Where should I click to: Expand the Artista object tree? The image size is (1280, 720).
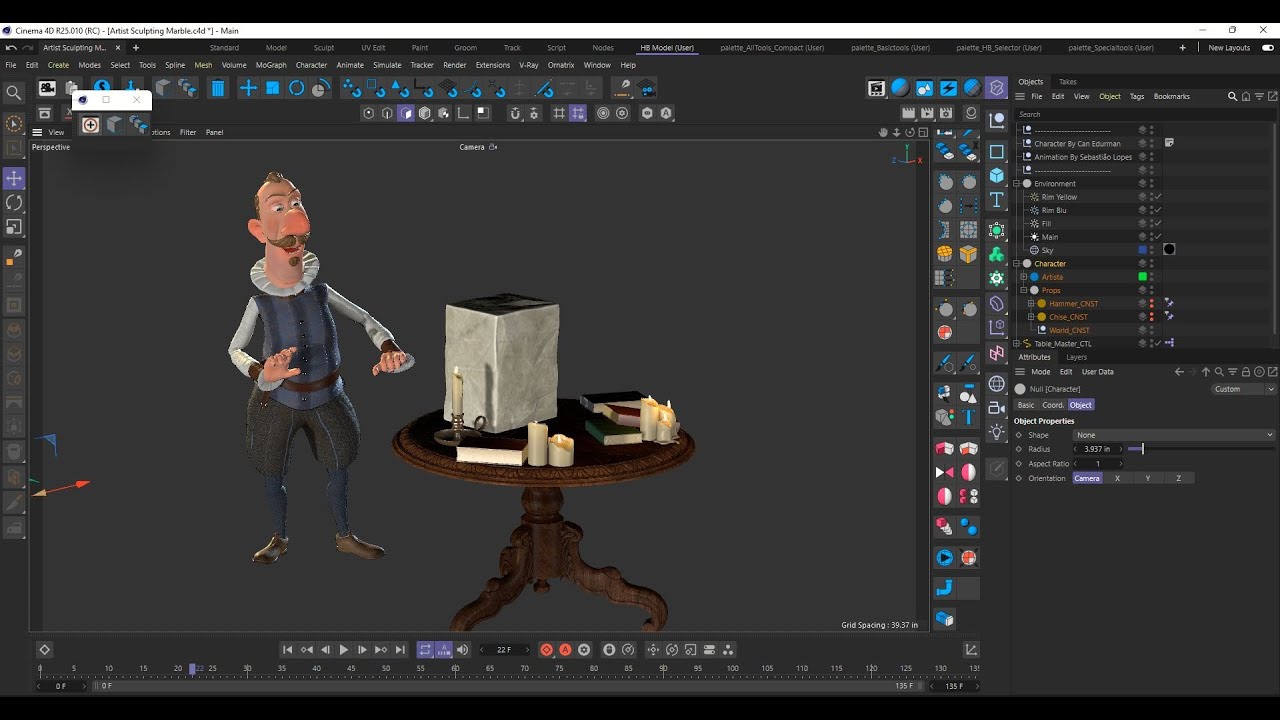[x=1024, y=277]
